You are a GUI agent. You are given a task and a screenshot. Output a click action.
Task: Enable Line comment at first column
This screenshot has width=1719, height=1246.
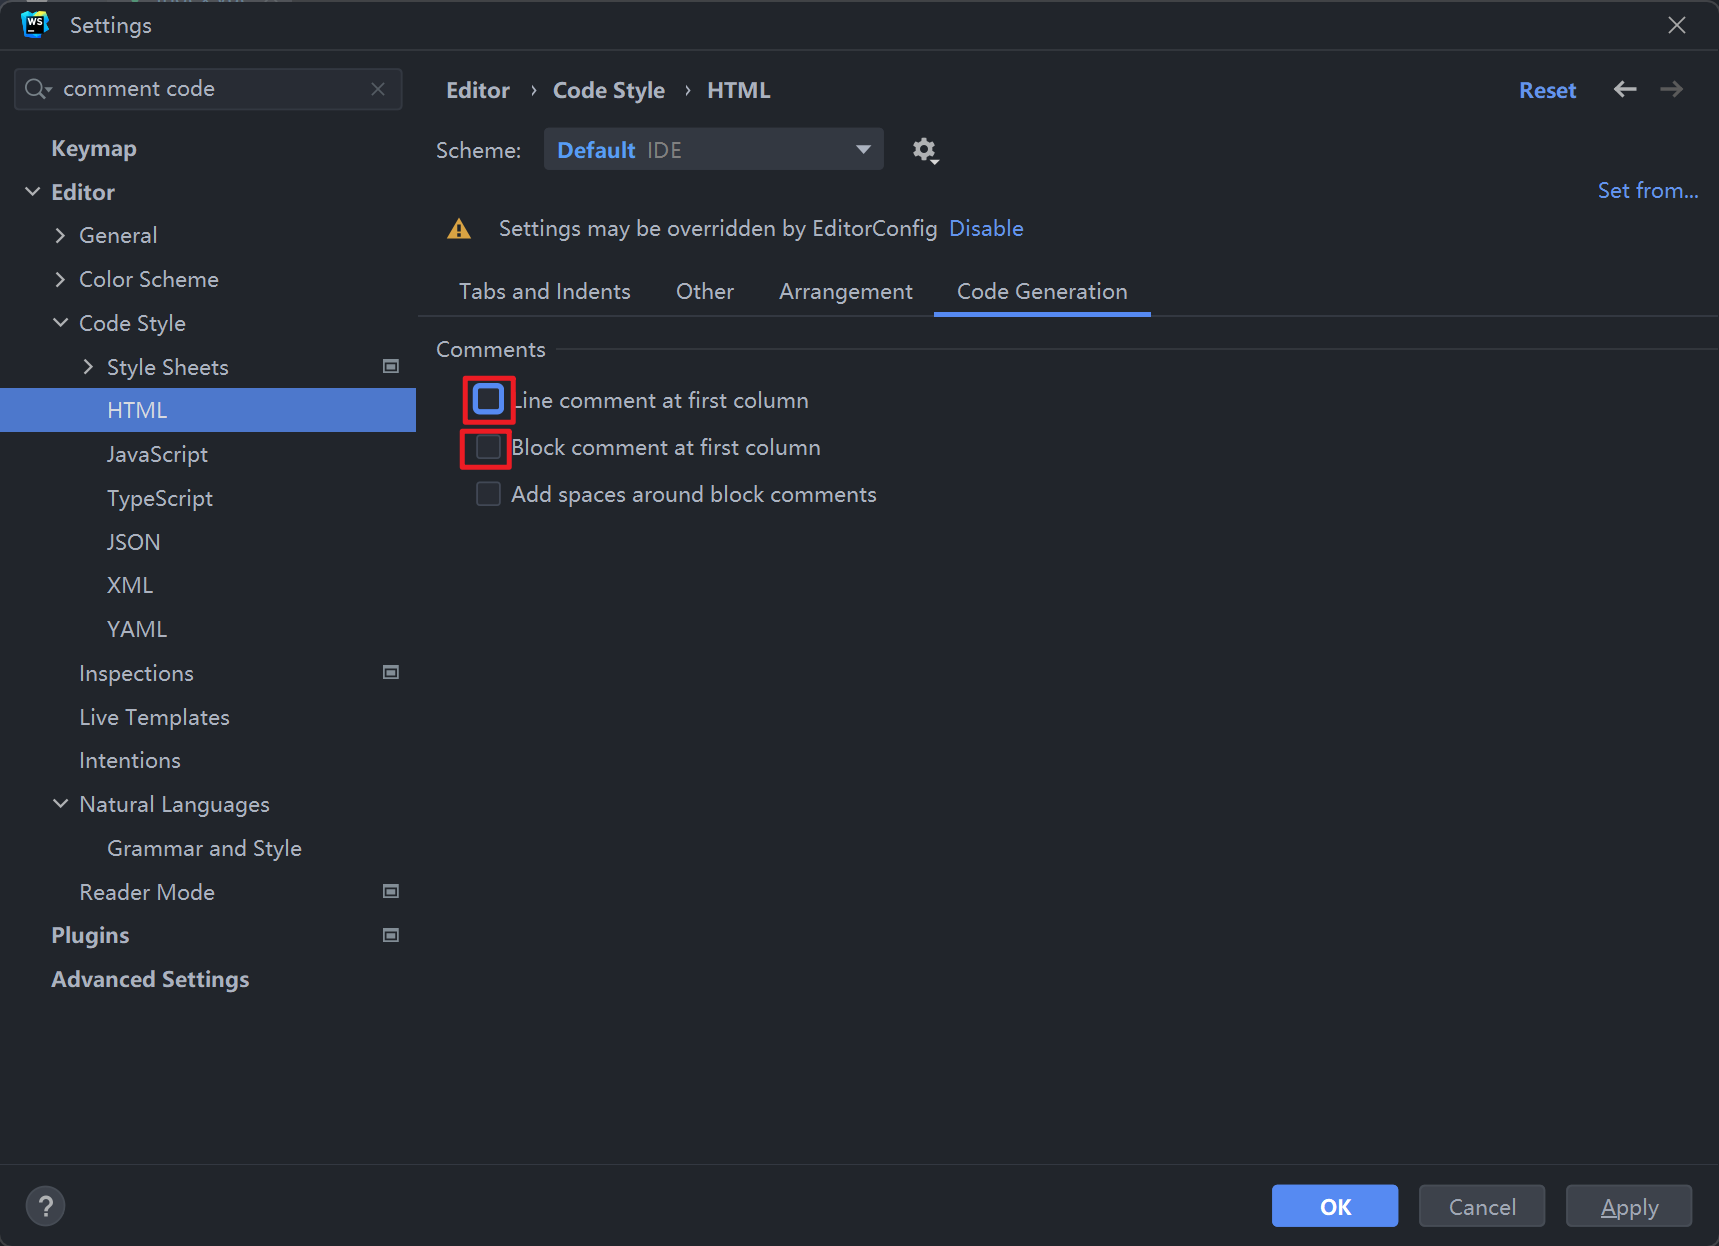[488, 400]
